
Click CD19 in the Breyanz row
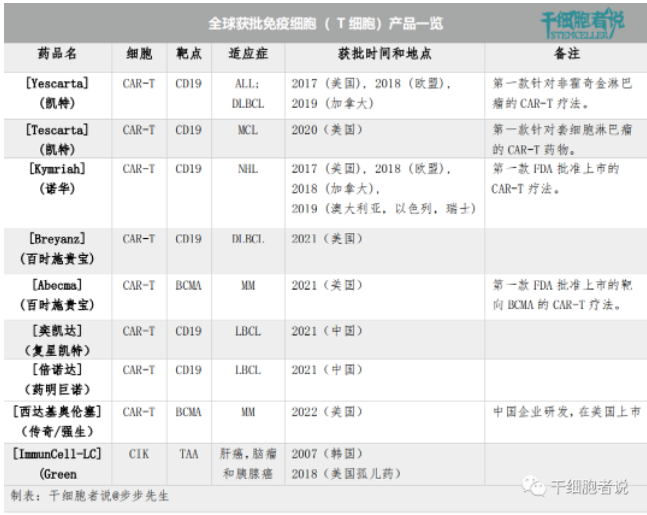click(x=189, y=239)
